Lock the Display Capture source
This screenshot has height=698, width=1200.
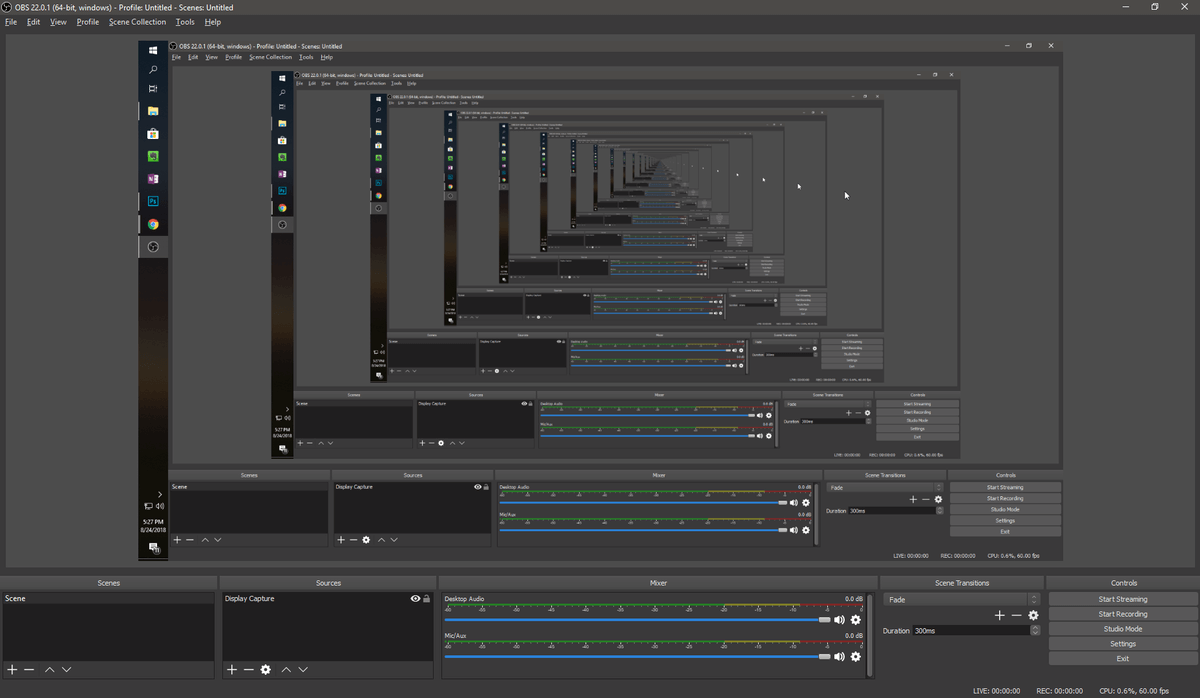pyautogui.click(x=427, y=598)
